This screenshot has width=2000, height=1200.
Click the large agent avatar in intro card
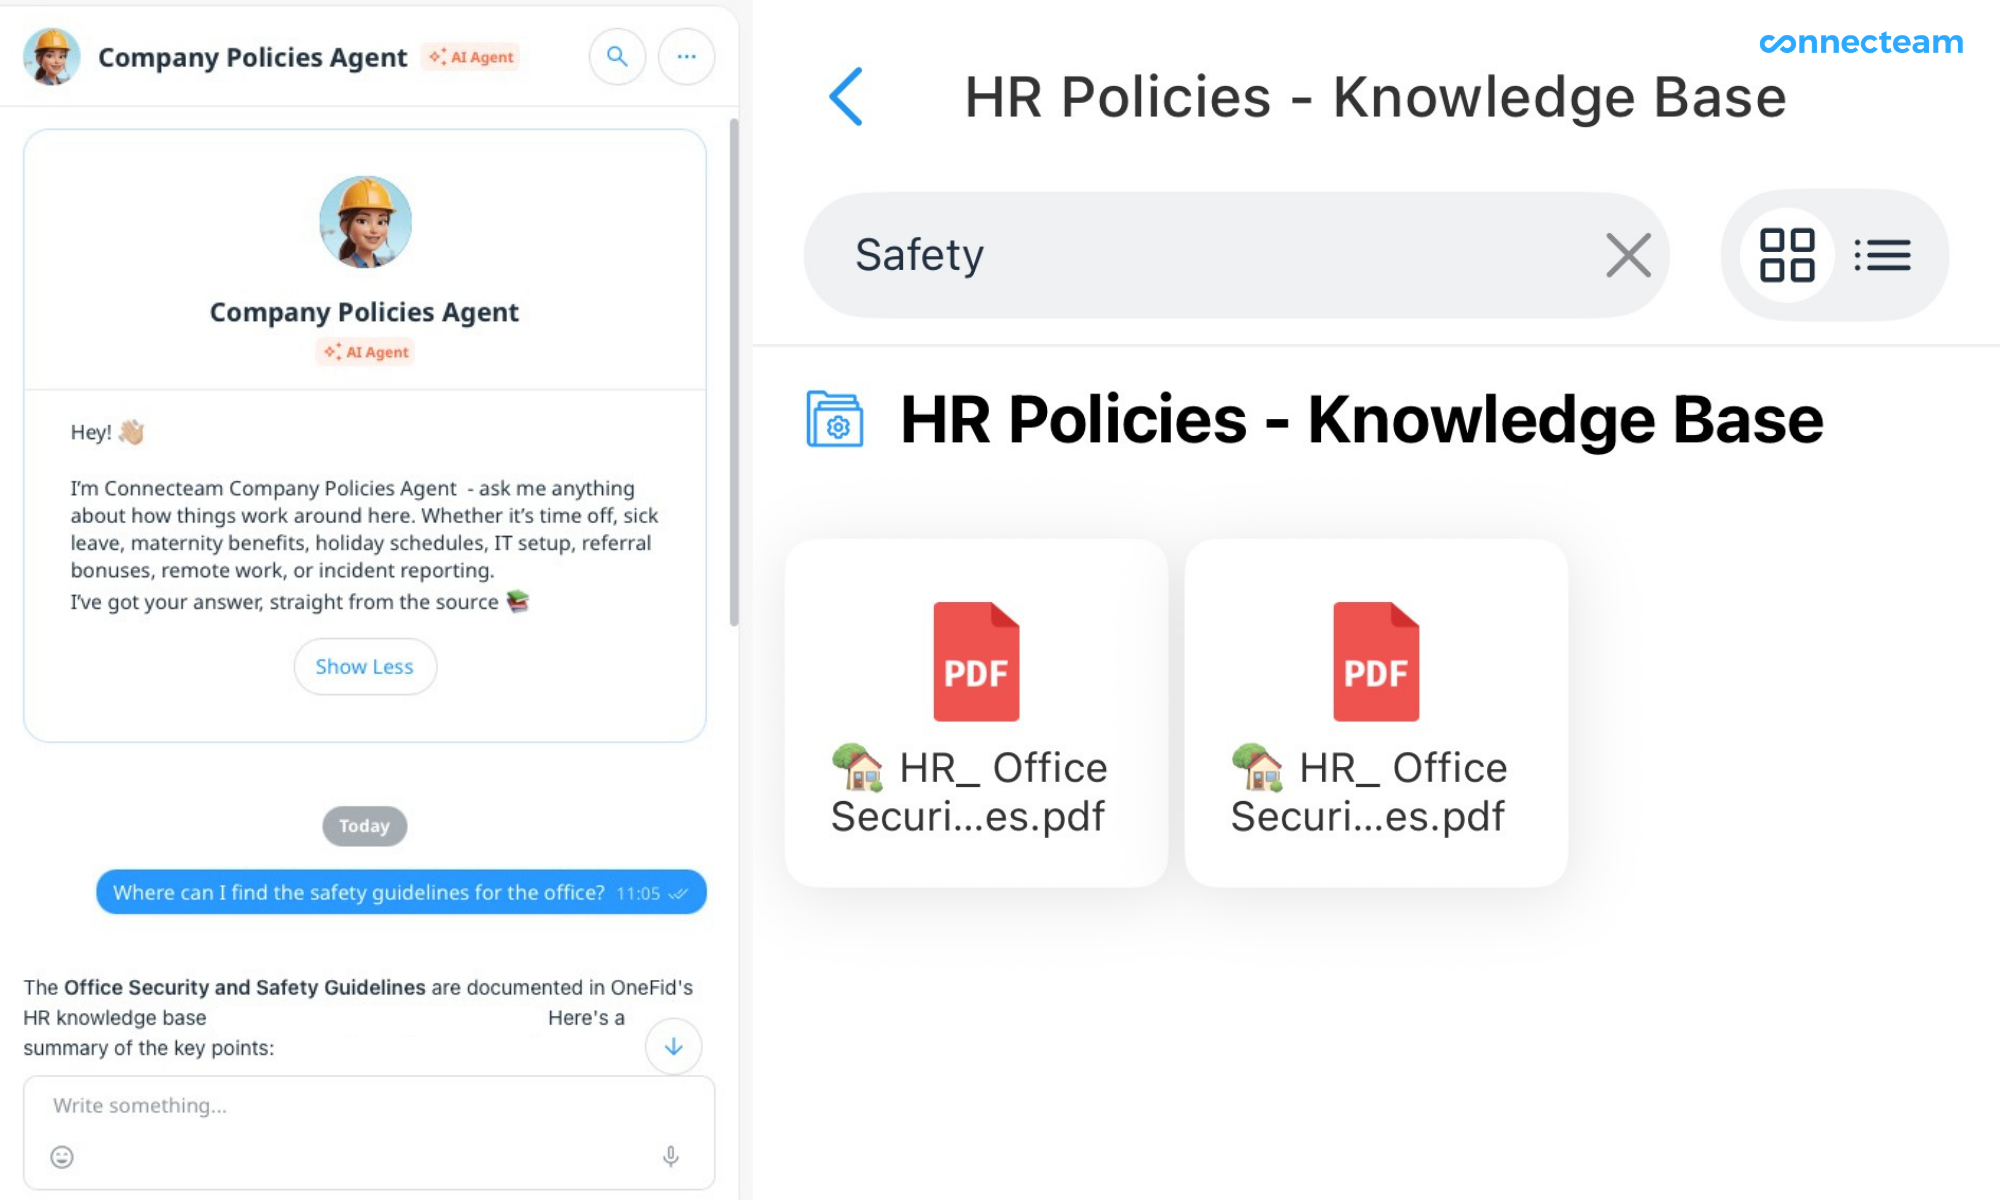click(x=365, y=222)
